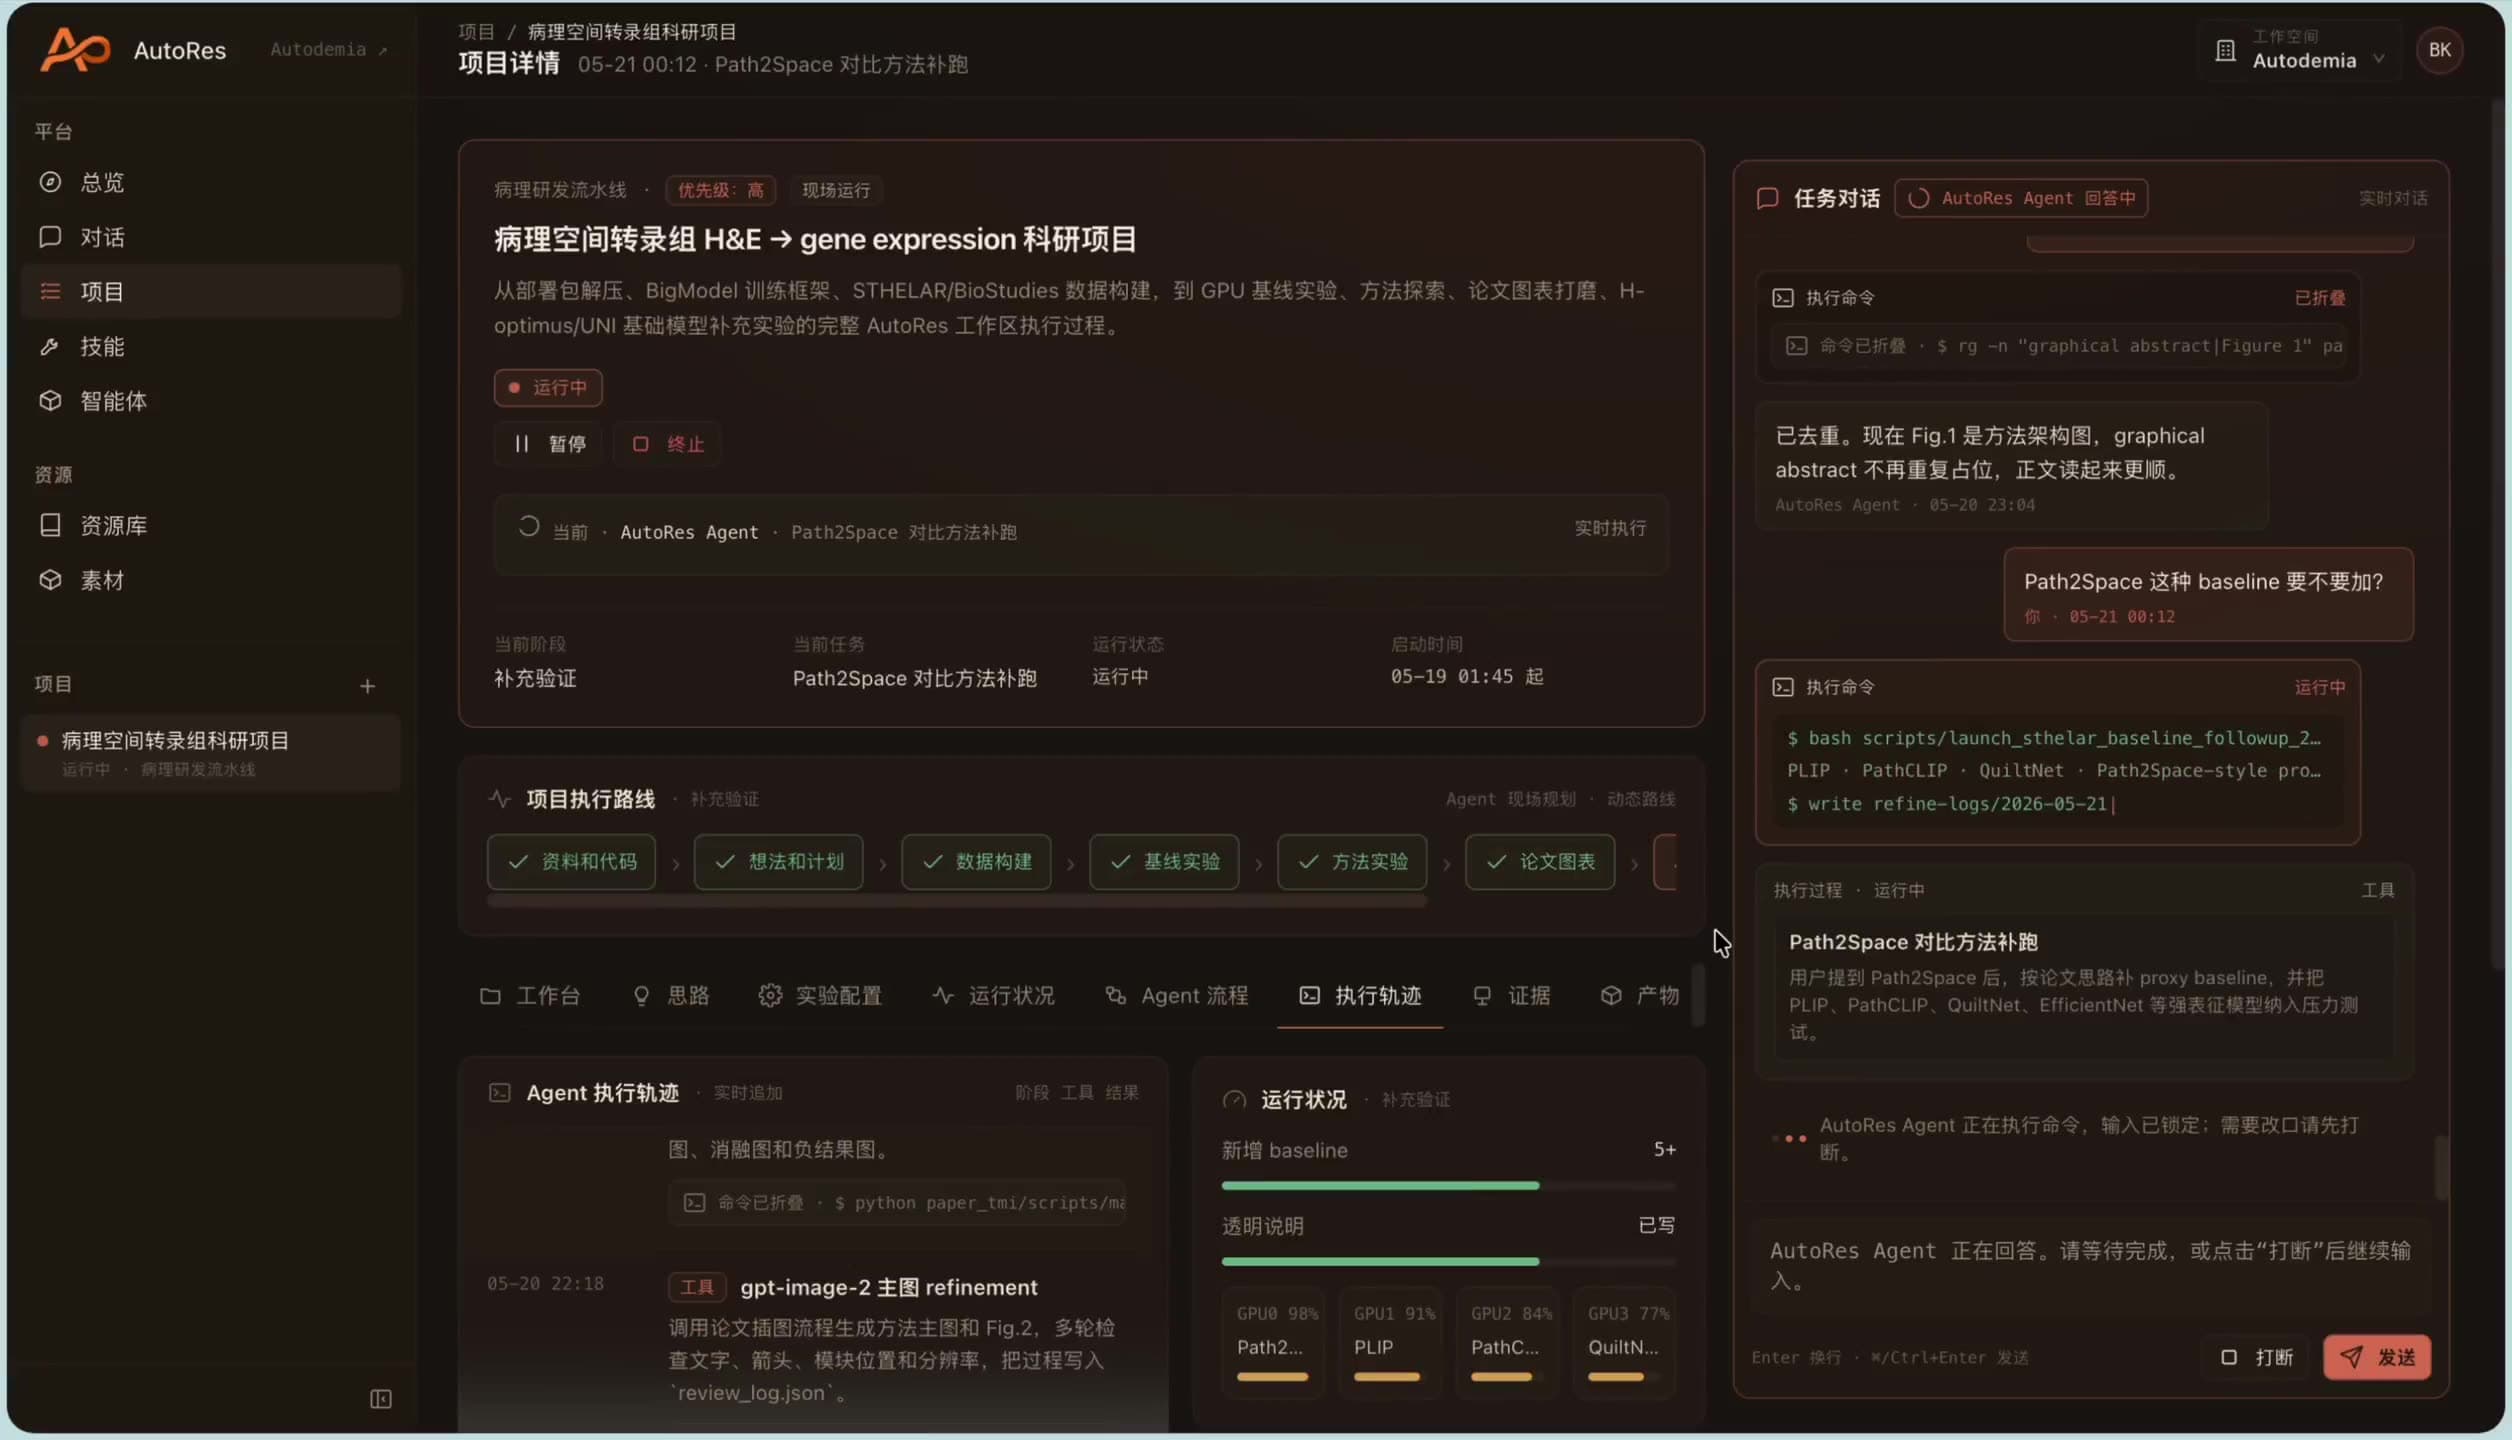Switch to the Agent 流程 tab
Image resolution: width=2512 pixels, height=1440 pixels.
point(1177,996)
